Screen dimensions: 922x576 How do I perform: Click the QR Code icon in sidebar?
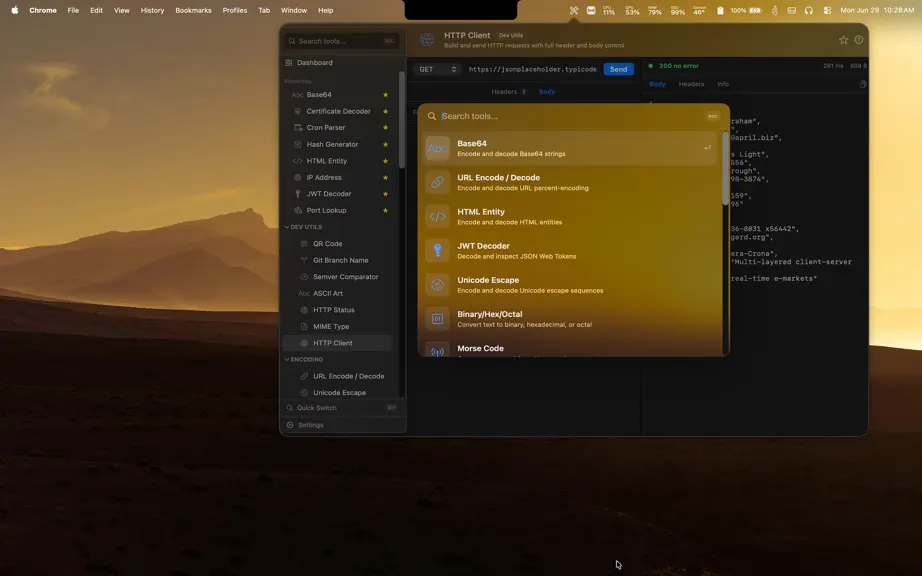pos(304,243)
